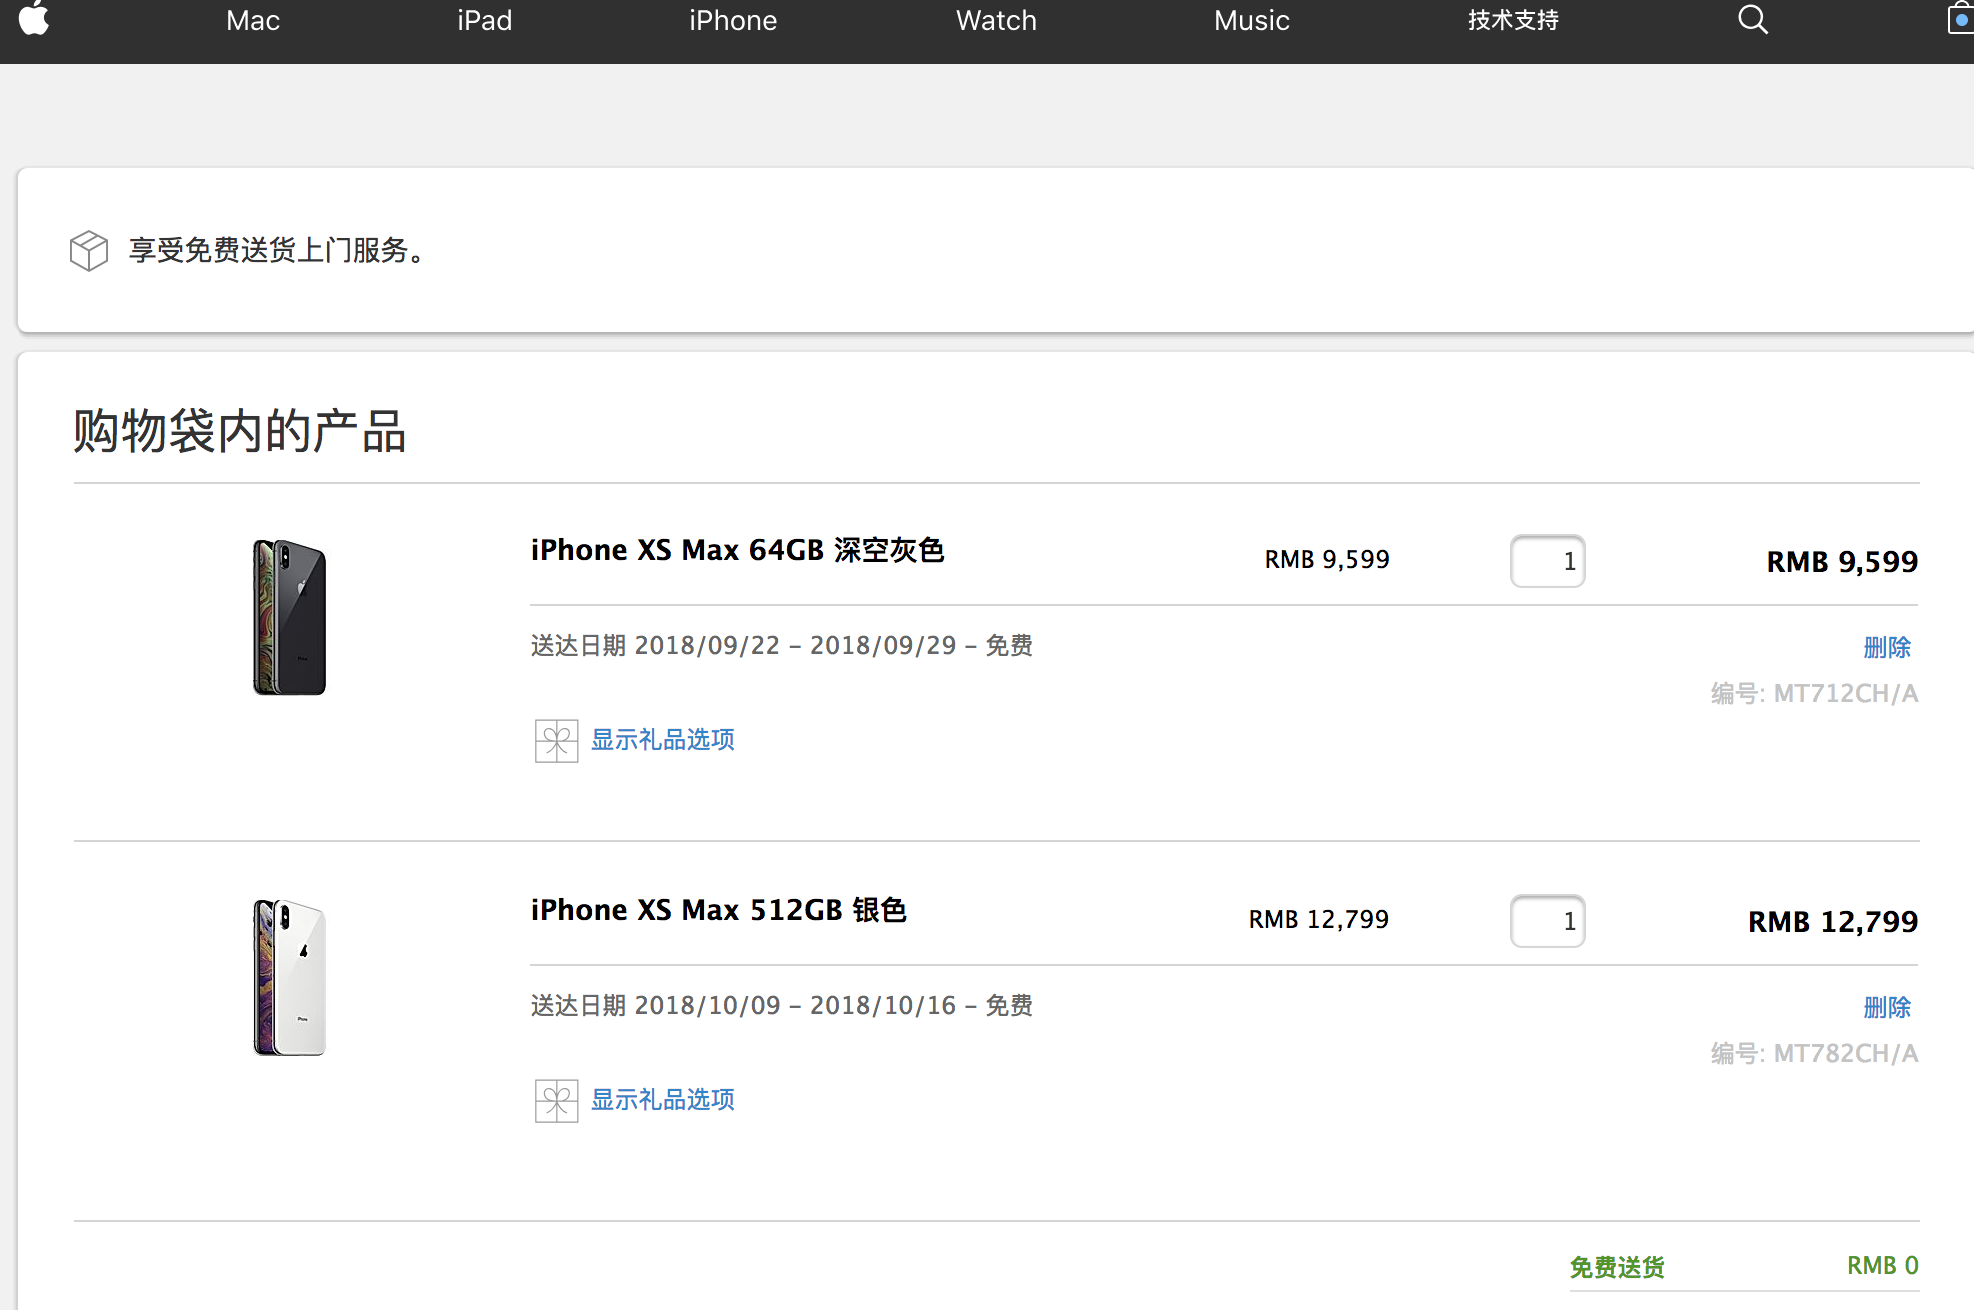
Task: Click the free delivery box icon
Action: point(89,250)
